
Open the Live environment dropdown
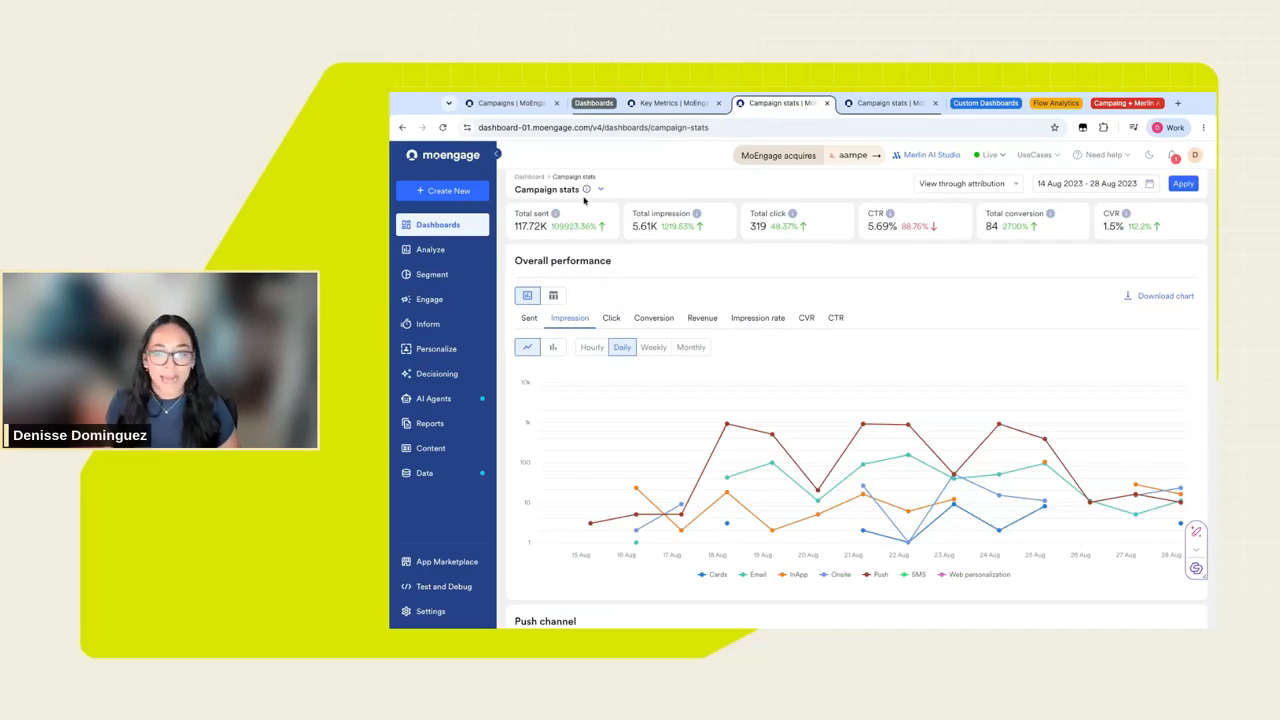click(x=989, y=155)
